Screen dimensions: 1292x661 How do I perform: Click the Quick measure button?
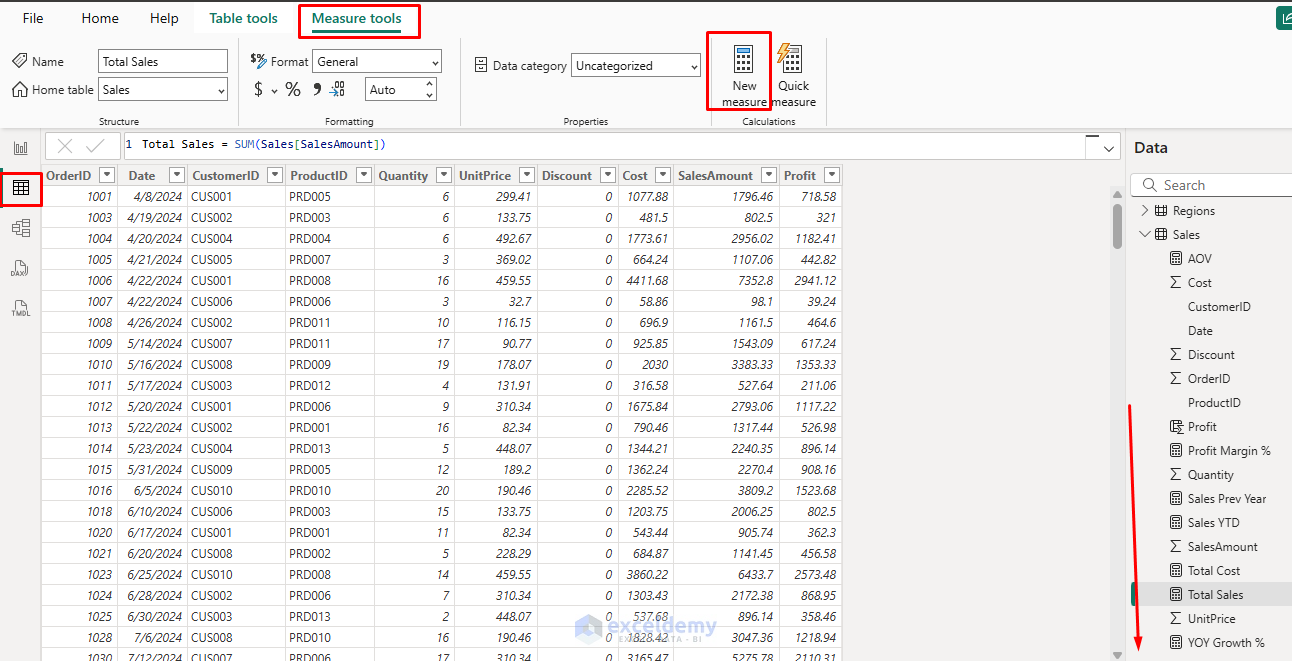(x=792, y=70)
